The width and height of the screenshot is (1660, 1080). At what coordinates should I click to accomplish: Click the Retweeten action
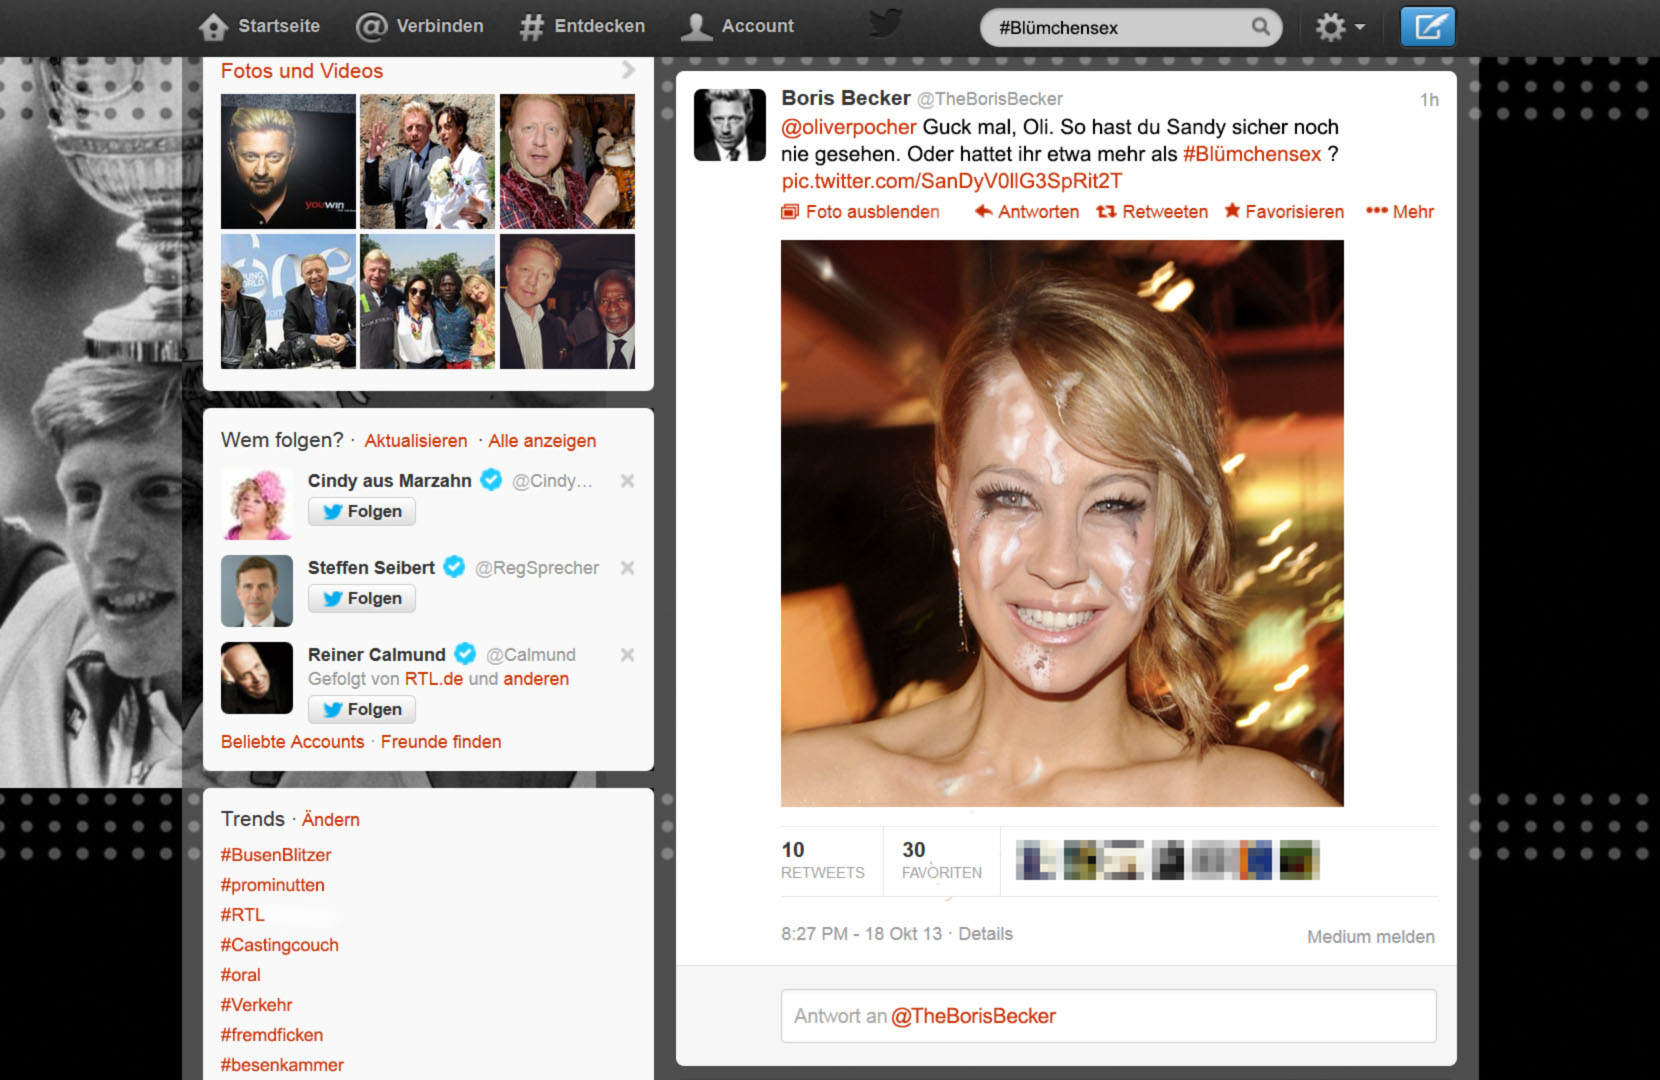1152,212
